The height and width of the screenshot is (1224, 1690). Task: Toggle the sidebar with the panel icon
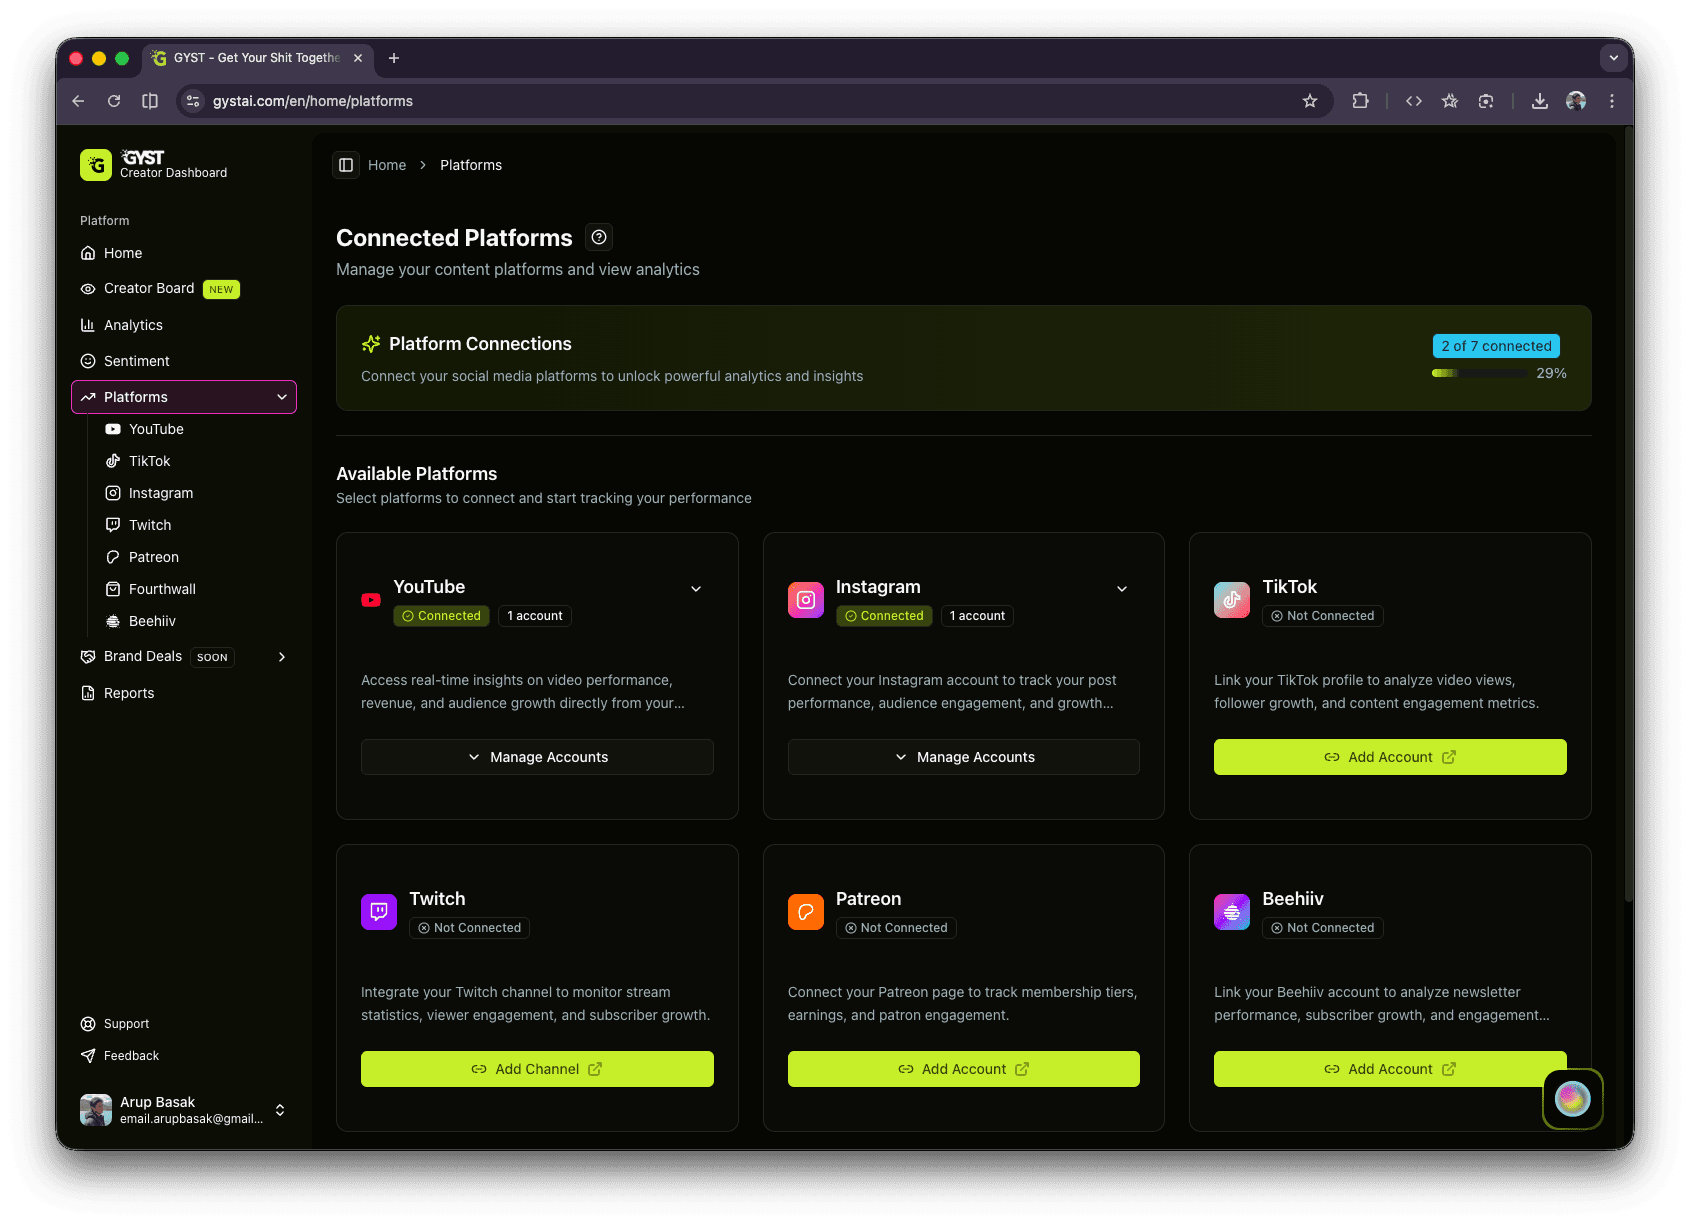(x=346, y=164)
